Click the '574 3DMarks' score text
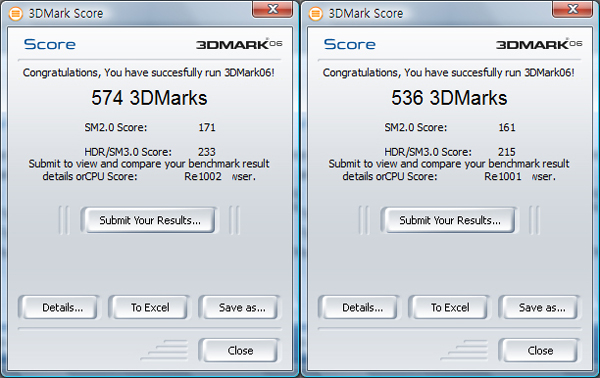This screenshot has width=600, height=378. pyautogui.click(x=149, y=98)
